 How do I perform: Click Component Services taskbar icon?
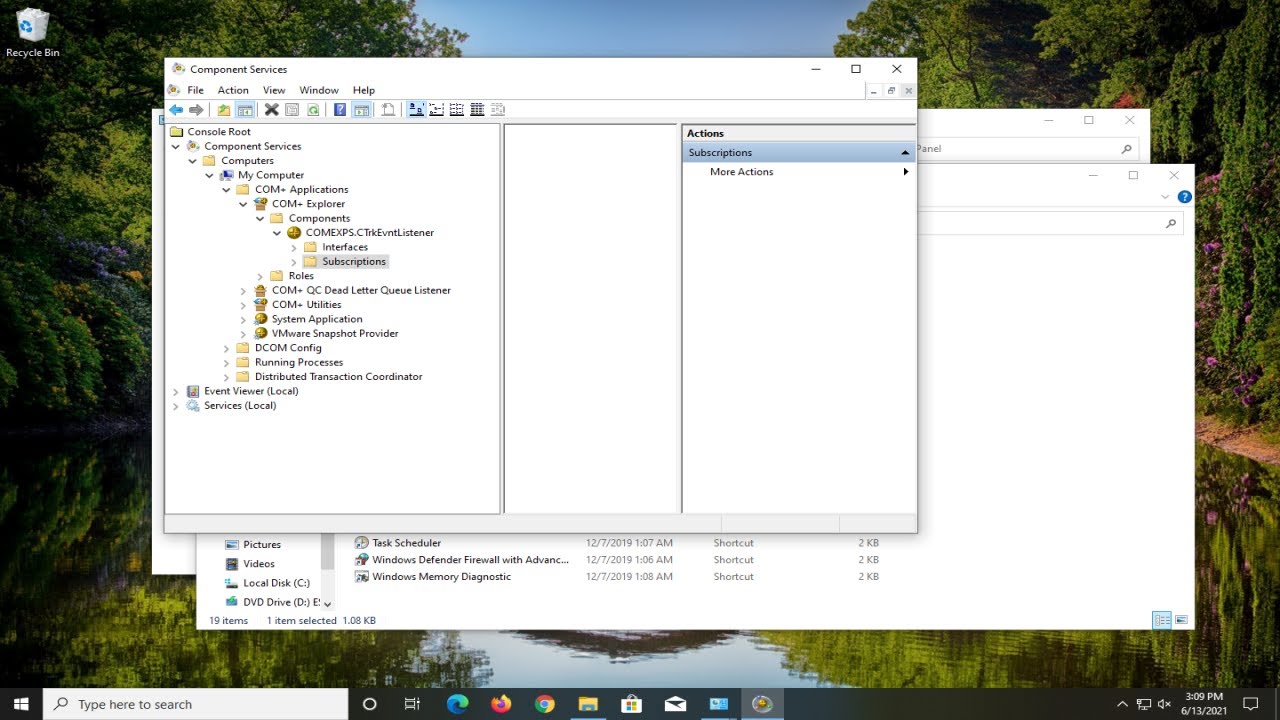pyautogui.click(x=762, y=704)
